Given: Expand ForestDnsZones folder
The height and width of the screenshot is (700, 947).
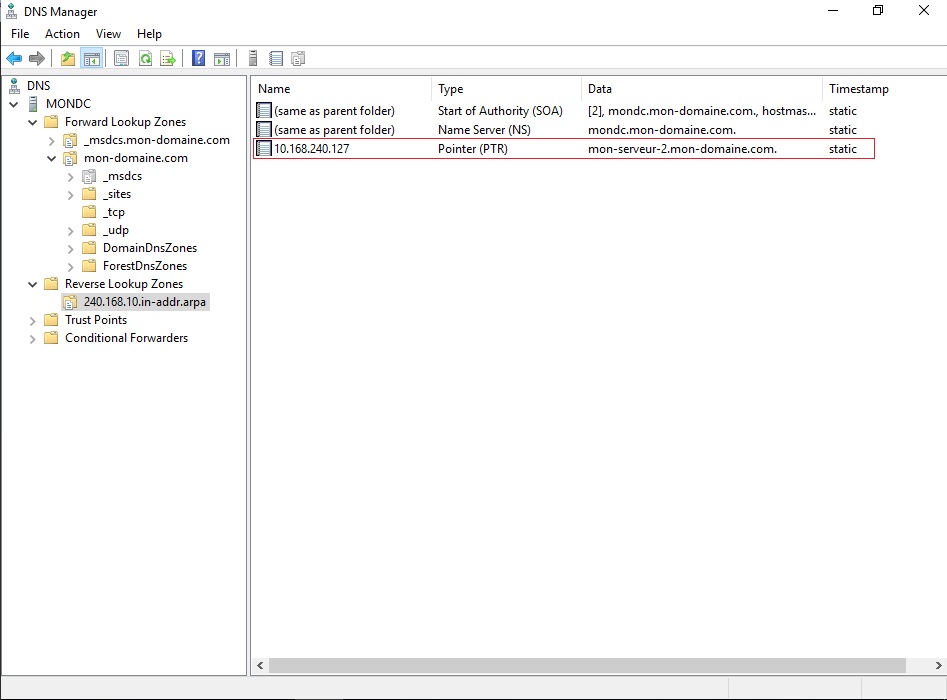Looking at the screenshot, I should [71, 266].
